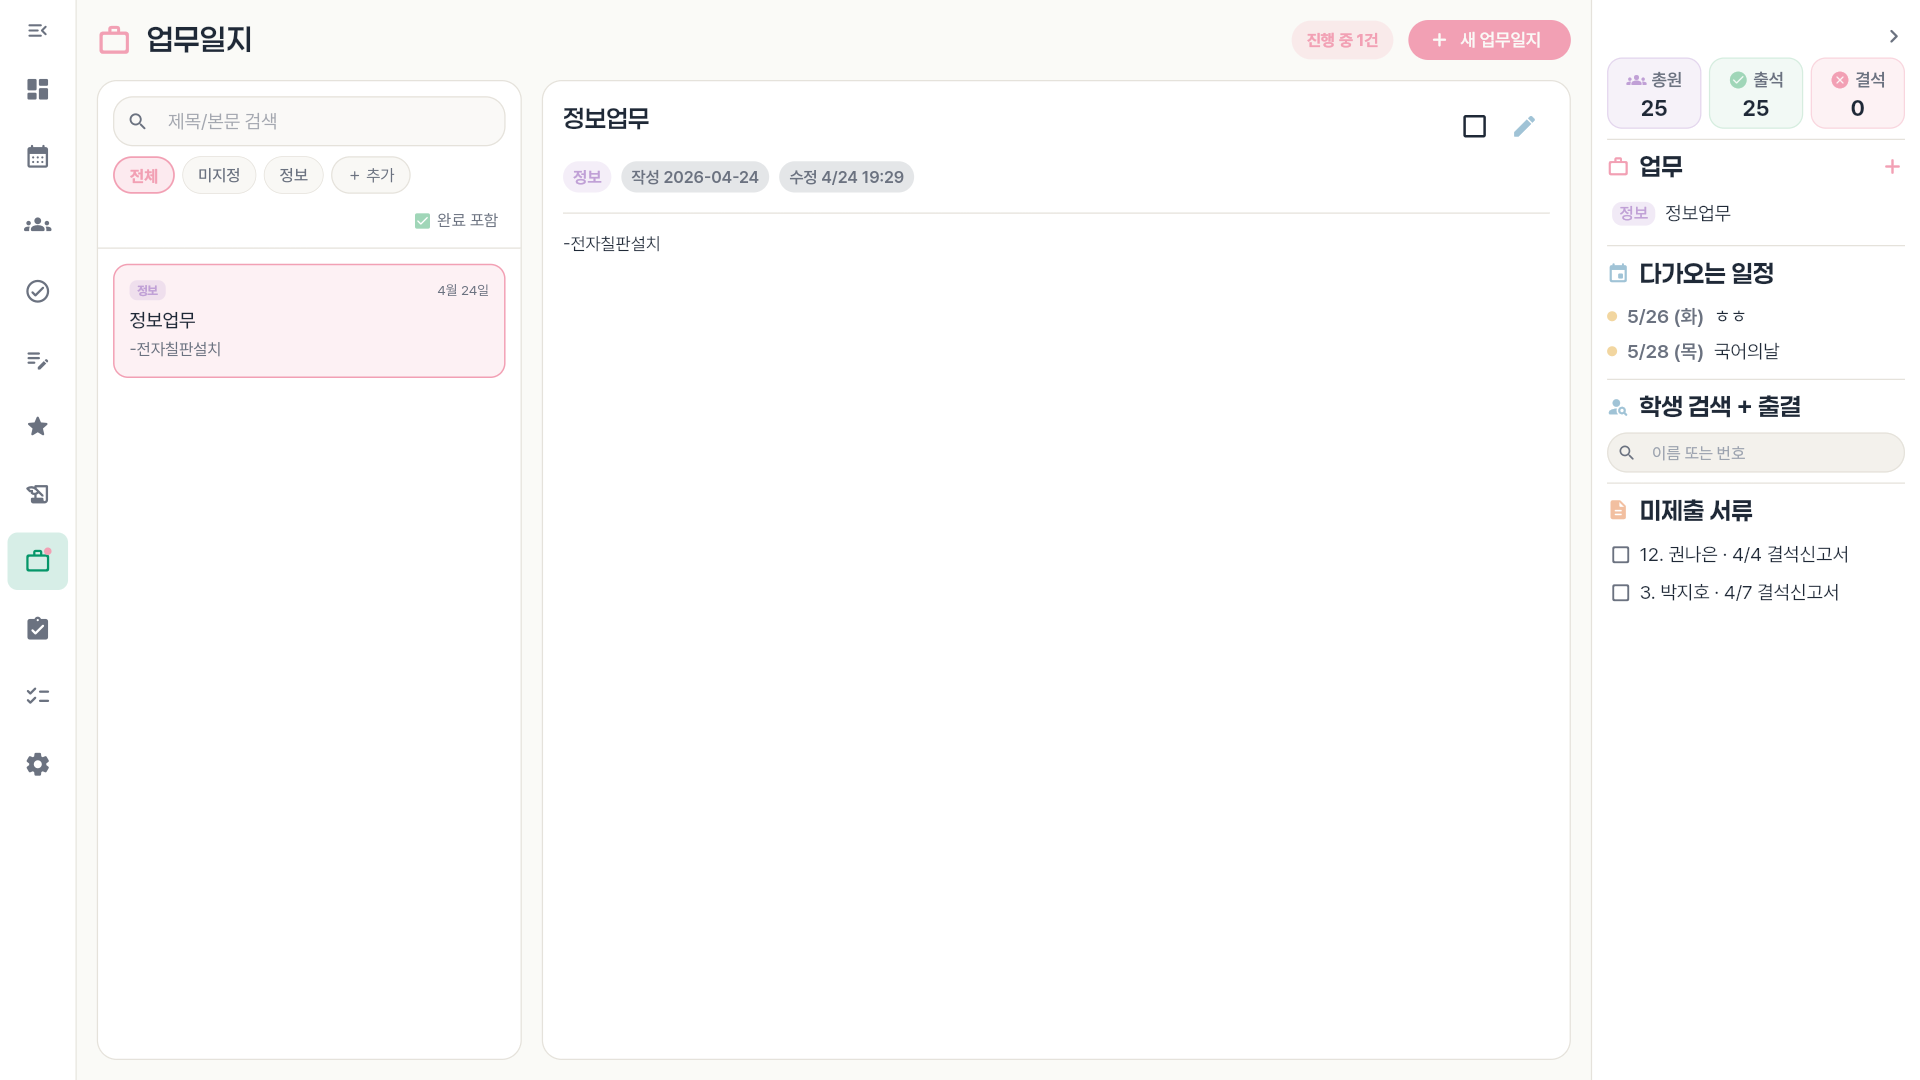Mark 정보업무 complete with checkbox
This screenshot has width=1920, height=1080.
(1474, 126)
